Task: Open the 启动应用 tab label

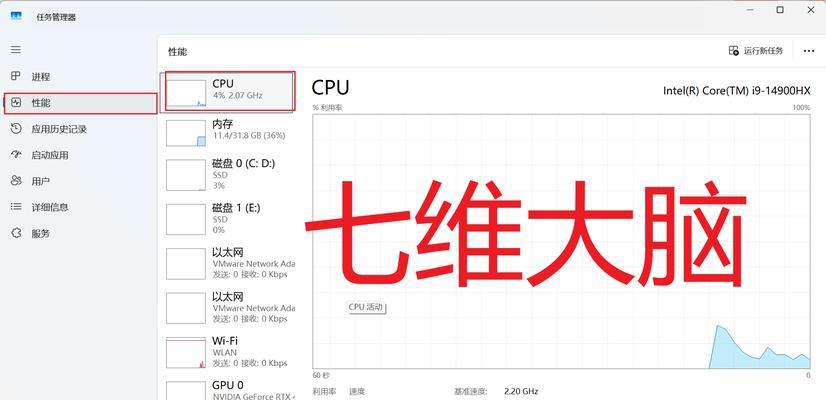Action: [x=50, y=155]
